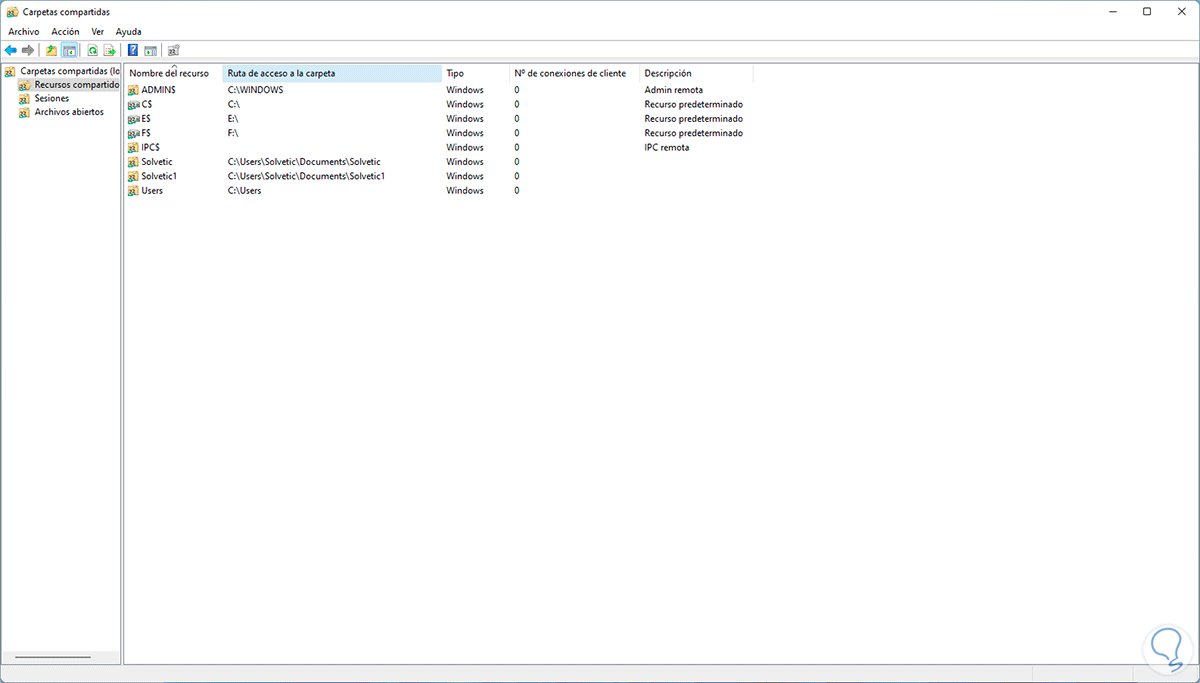Toggle the Show/Hide console tree icon
Viewport: 1200px width, 683px height.
pos(69,50)
